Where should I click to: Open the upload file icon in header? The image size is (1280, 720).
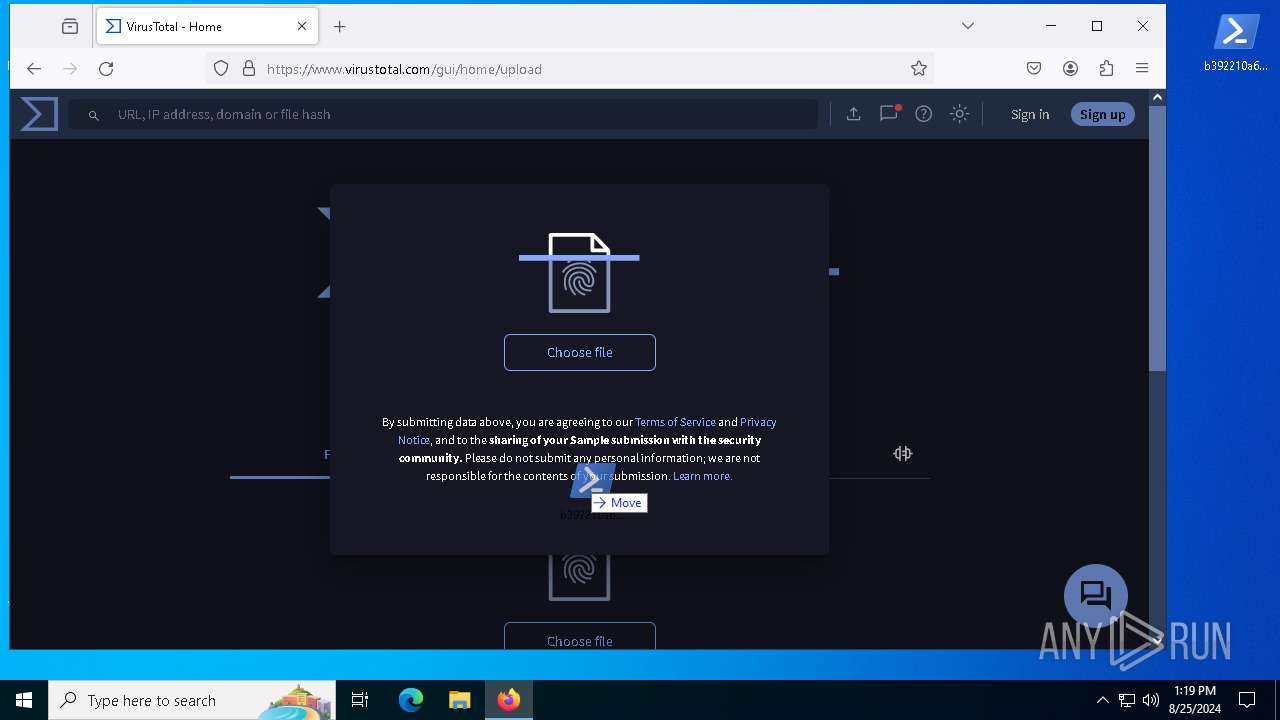pos(853,114)
